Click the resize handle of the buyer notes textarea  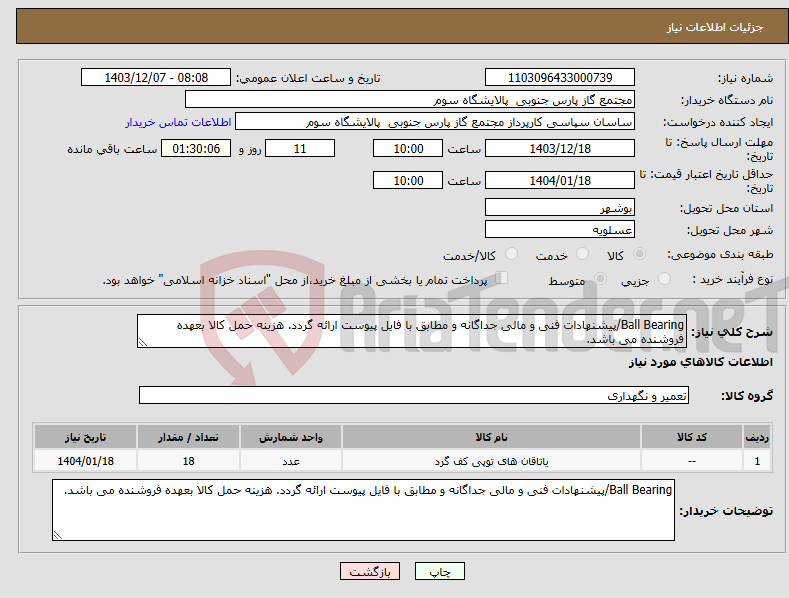click(58, 535)
